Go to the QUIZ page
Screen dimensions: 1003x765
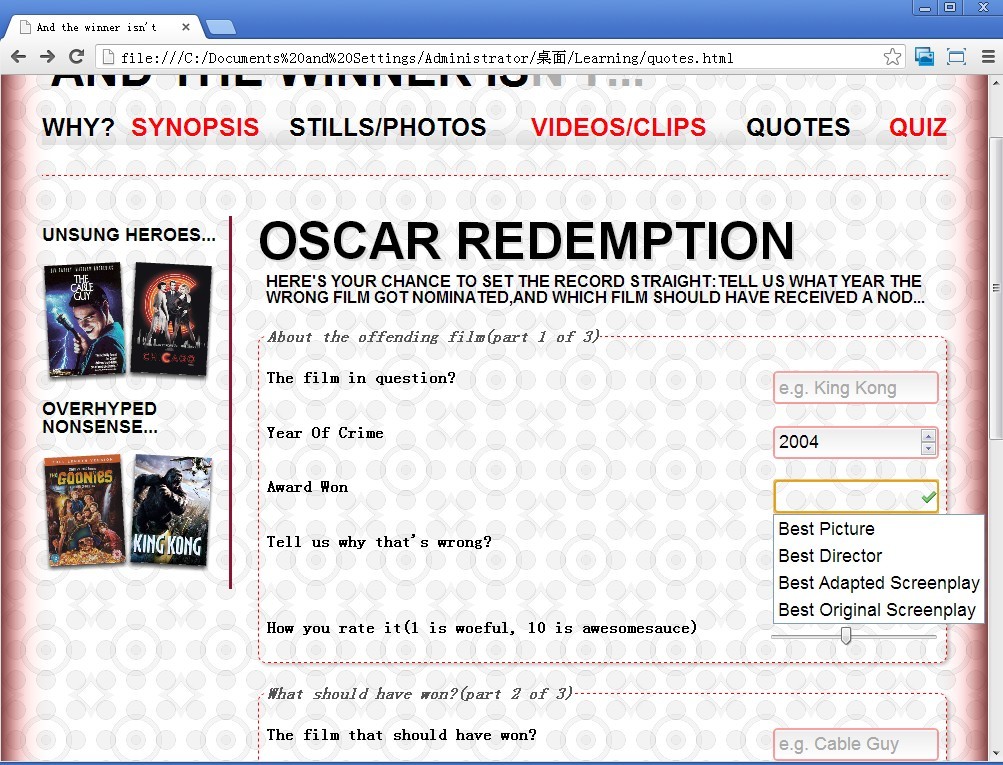click(917, 127)
